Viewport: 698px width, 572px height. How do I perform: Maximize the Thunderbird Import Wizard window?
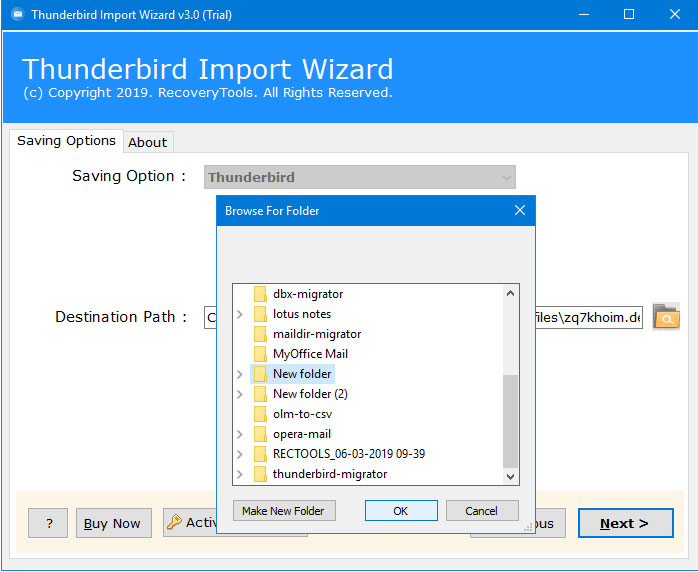pos(629,15)
